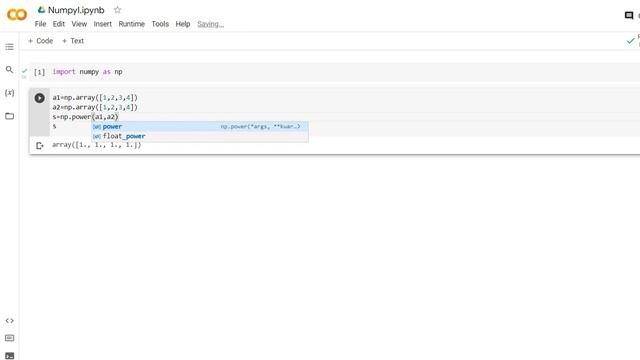Click the a2=np.array([1,2,3,4]) code line
This screenshot has width=640, height=360.
pos(95,107)
